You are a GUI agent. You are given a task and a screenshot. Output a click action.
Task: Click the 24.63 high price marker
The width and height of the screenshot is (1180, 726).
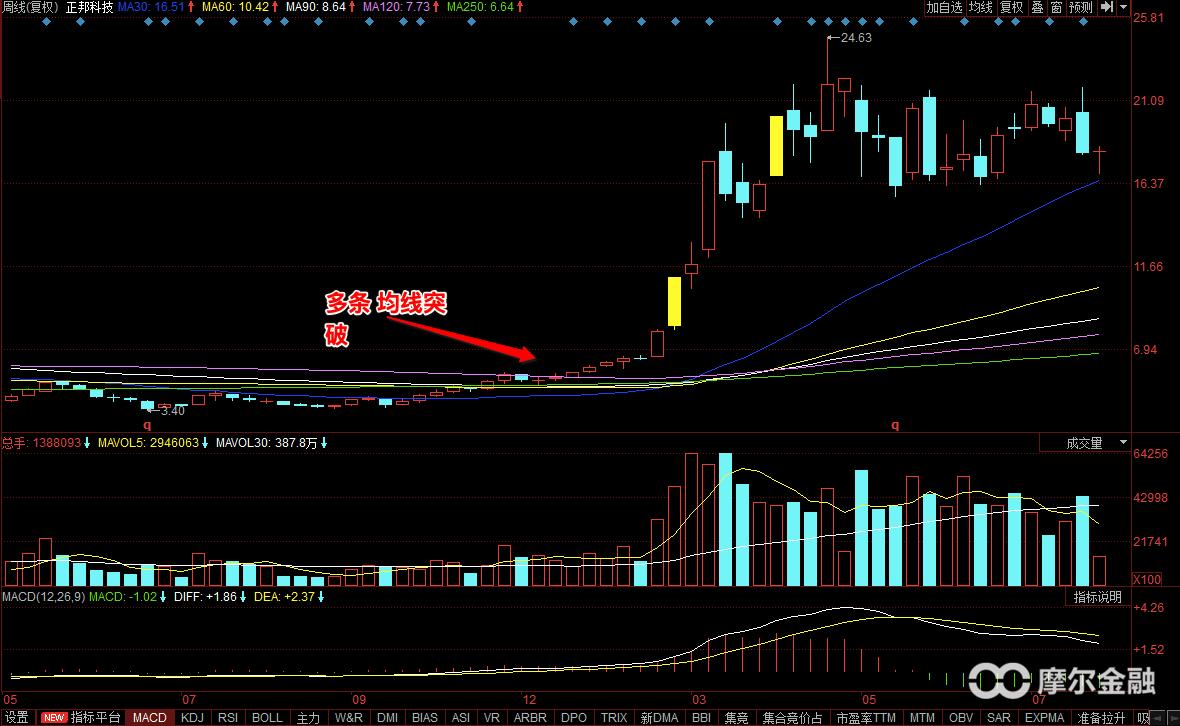tap(856, 38)
